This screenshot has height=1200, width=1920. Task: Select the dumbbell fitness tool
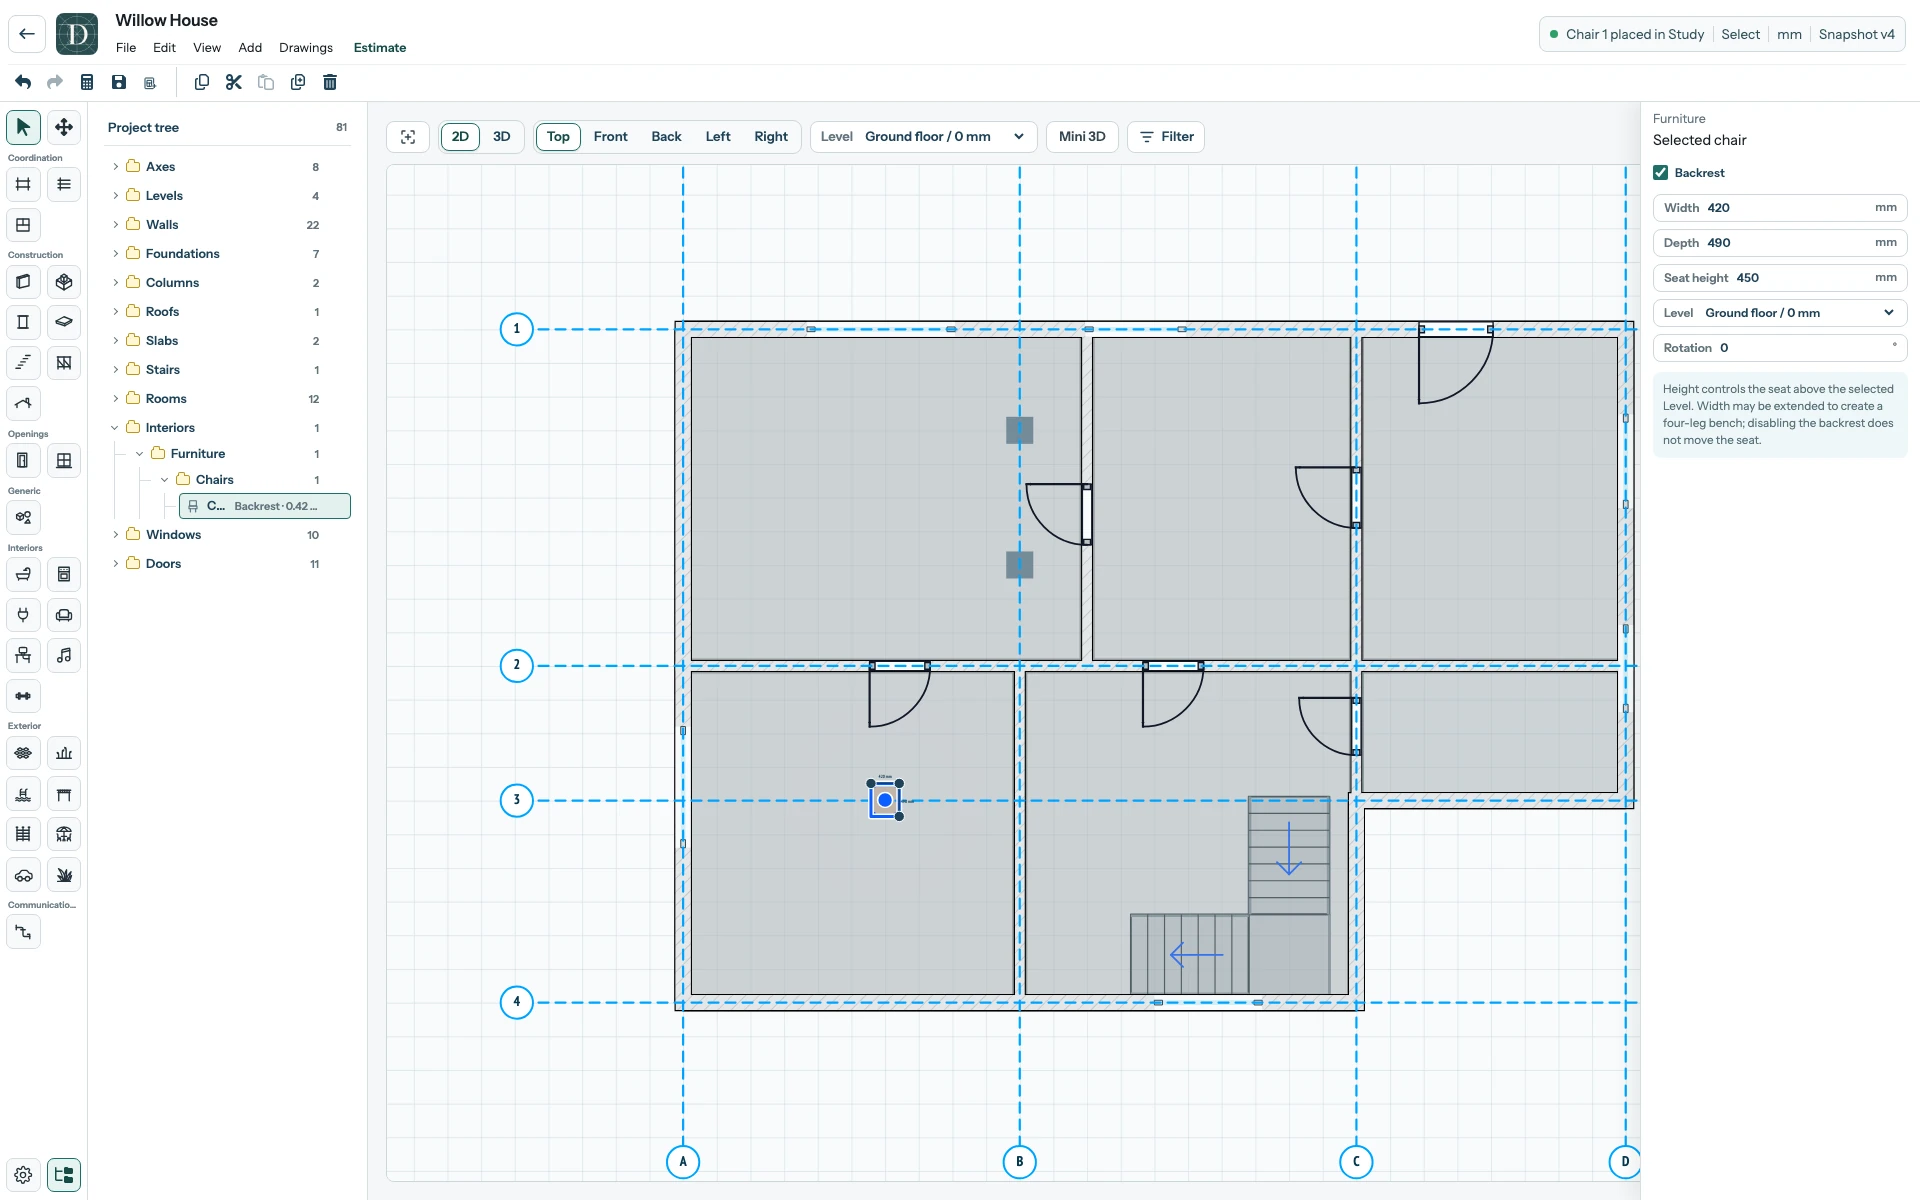coord(23,696)
